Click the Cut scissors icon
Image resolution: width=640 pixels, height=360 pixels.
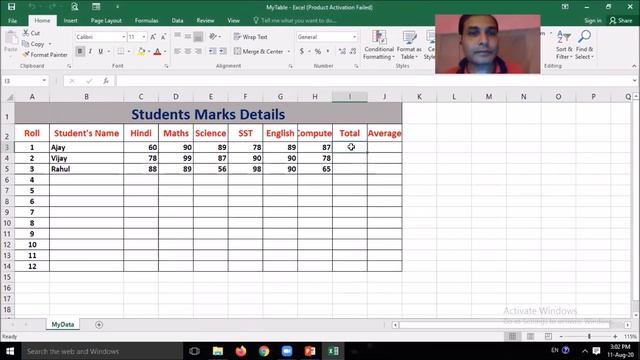[26, 33]
